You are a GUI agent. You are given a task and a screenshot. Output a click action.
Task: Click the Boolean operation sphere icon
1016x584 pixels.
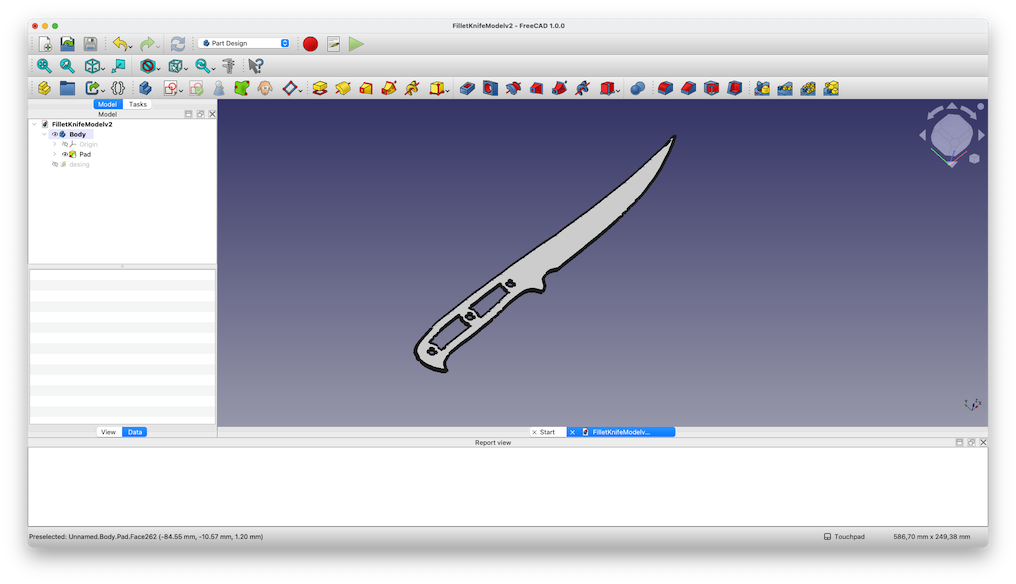(x=637, y=88)
